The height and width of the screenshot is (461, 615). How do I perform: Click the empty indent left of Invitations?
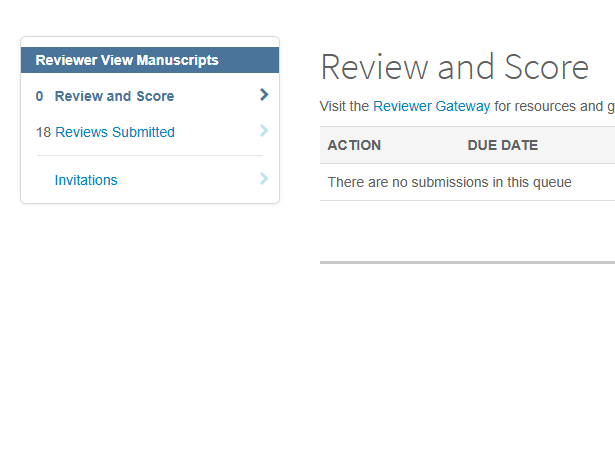pyautogui.click(x=42, y=180)
